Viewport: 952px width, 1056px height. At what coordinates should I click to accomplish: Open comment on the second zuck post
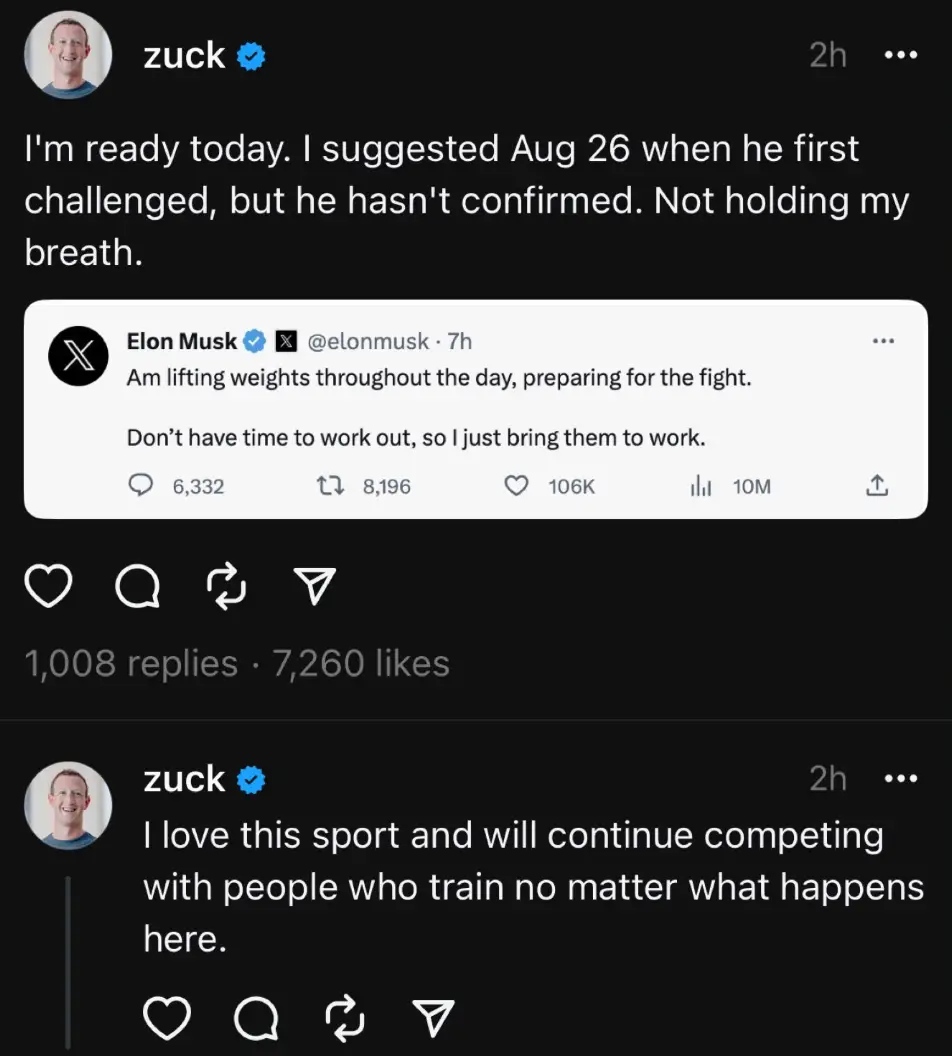click(256, 1018)
